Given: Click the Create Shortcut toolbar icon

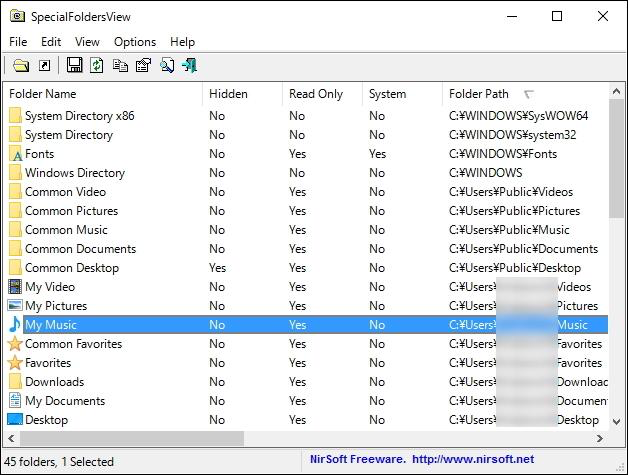Looking at the screenshot, I should click(45, 66).
